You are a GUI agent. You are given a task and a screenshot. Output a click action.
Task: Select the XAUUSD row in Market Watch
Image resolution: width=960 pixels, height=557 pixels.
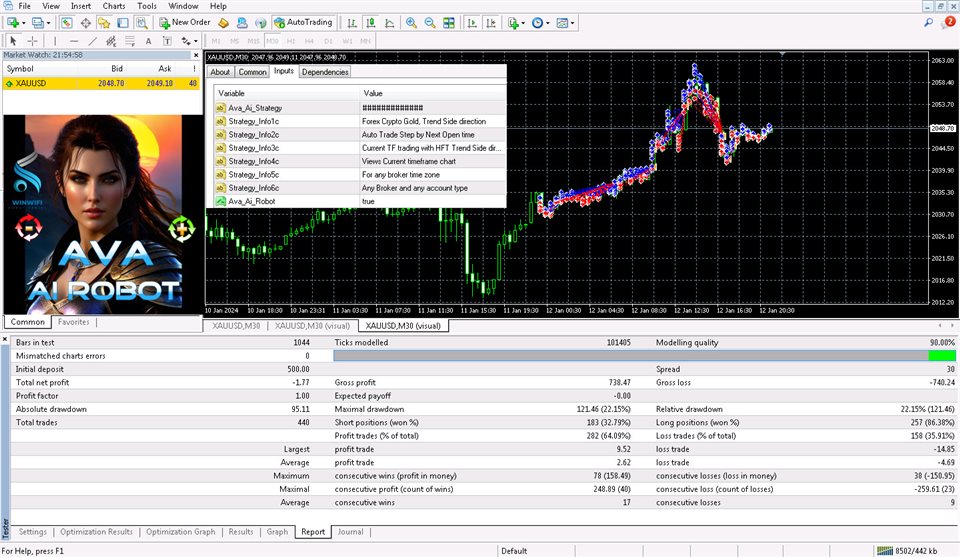102,83
